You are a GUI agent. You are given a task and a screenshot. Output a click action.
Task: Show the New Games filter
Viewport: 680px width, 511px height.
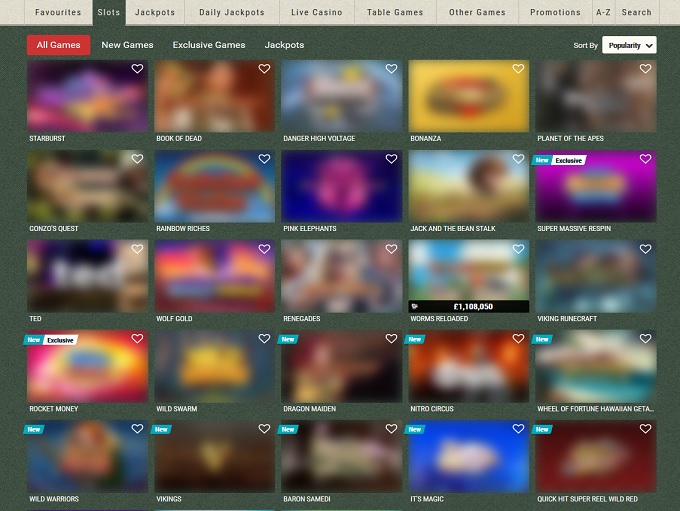127,45
